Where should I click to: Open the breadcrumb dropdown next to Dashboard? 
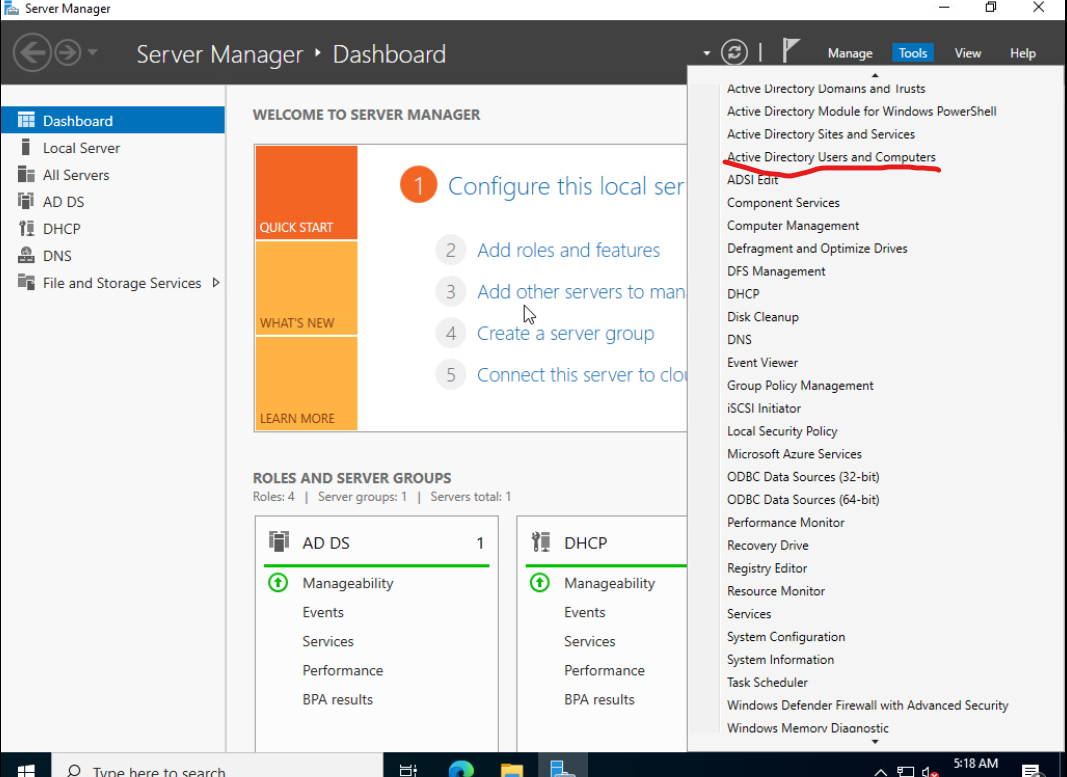tap(706, 52)
